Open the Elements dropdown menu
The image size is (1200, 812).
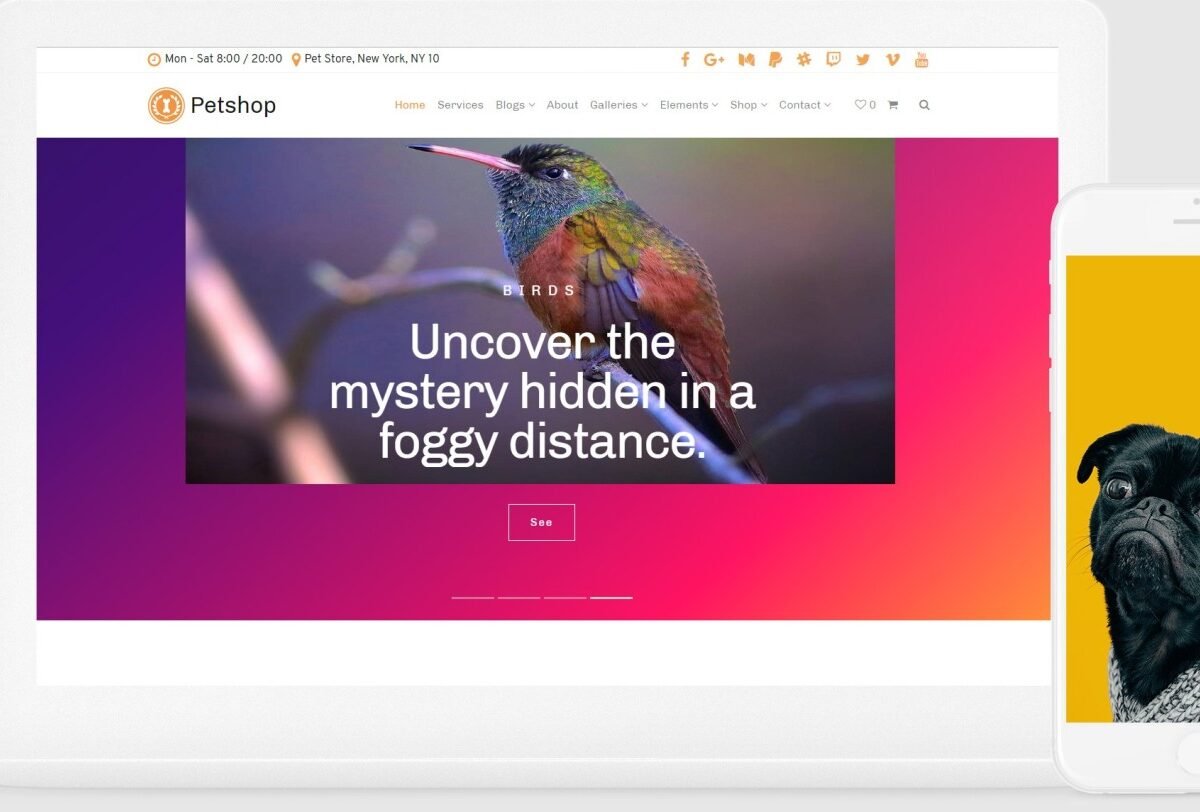click(688, 105)
